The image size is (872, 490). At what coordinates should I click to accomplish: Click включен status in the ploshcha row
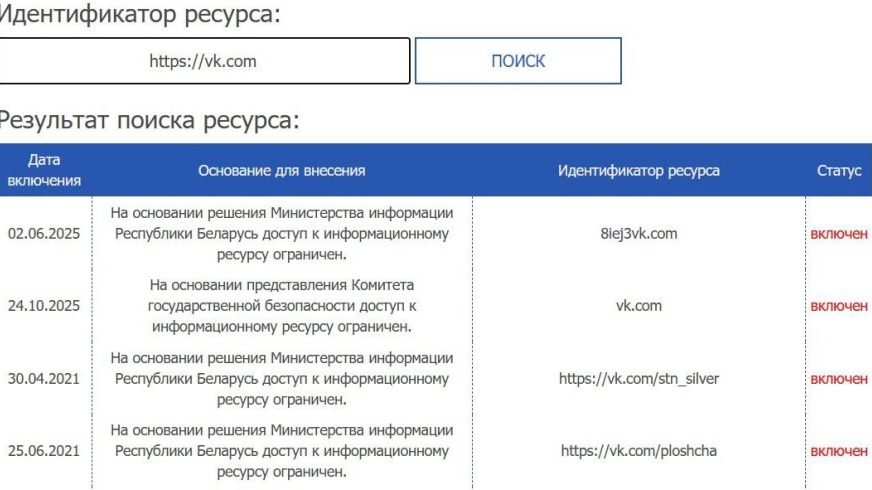pyautogui.click(x=838, y=451)
